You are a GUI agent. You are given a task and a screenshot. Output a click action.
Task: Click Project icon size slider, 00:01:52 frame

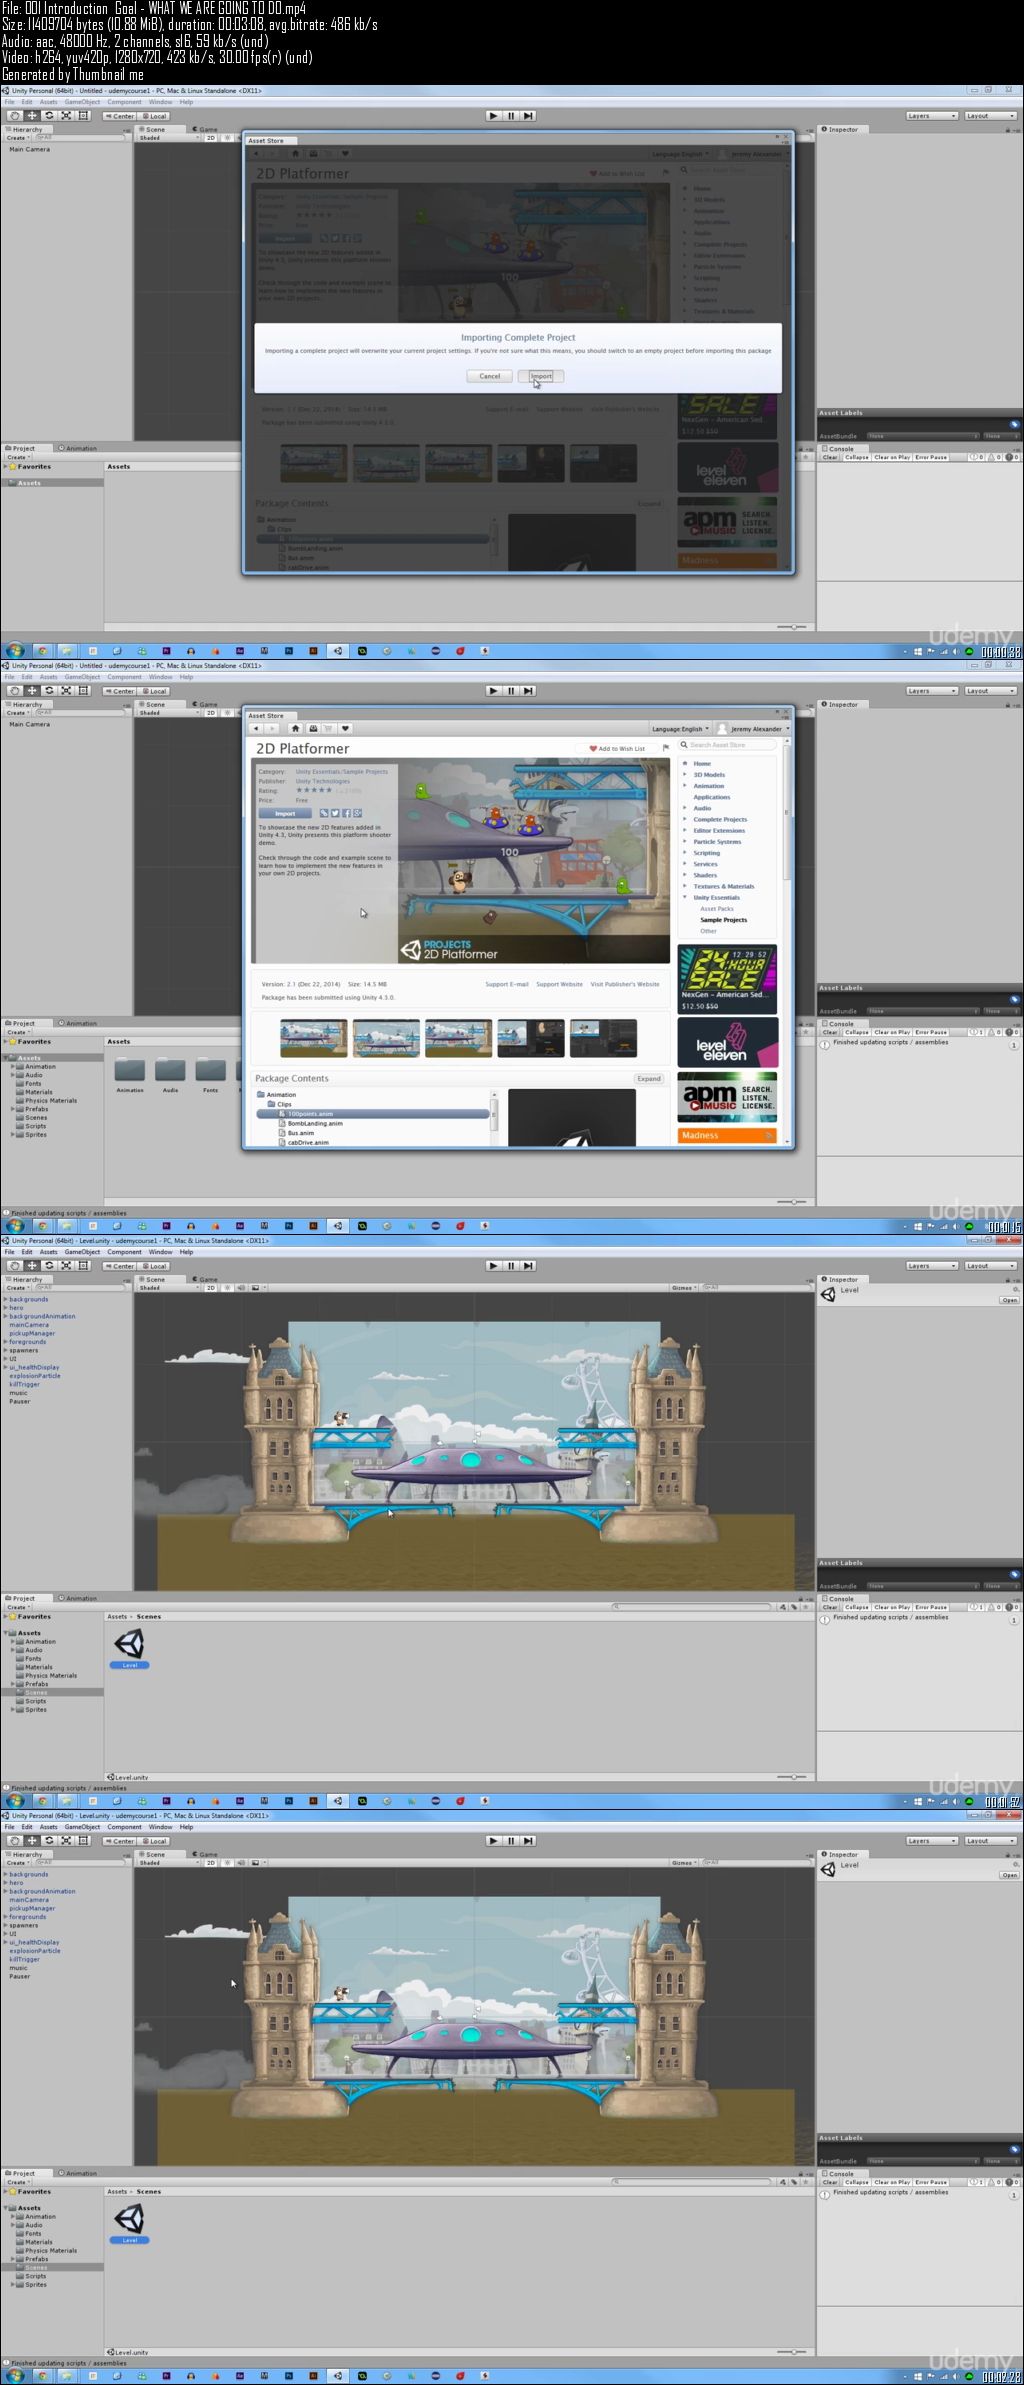[793, 1777]
